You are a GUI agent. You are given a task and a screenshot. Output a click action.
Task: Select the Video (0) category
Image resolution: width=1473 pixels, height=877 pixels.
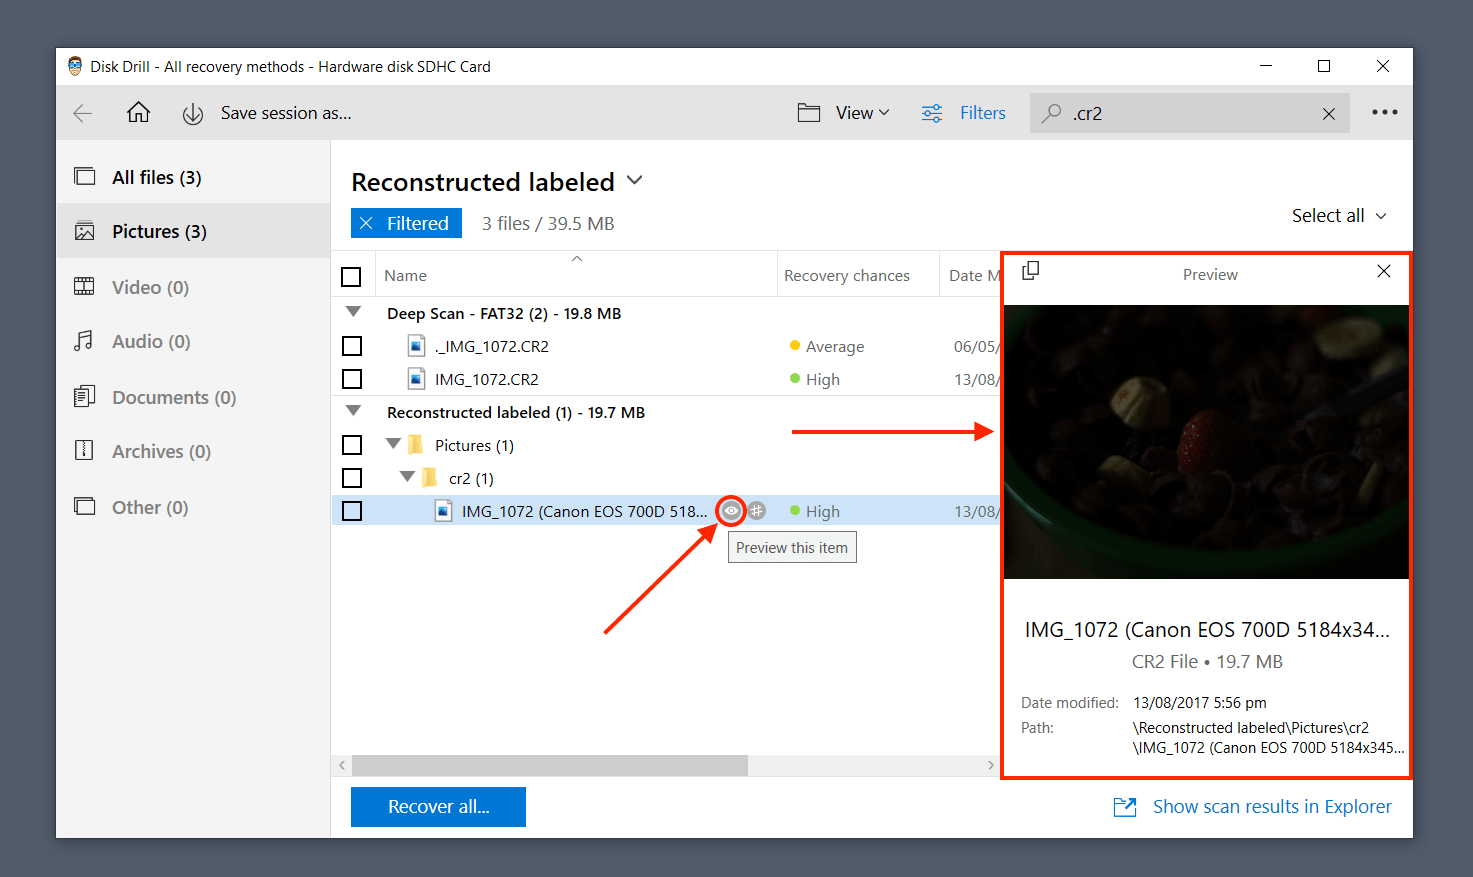(x=193, y=287)
